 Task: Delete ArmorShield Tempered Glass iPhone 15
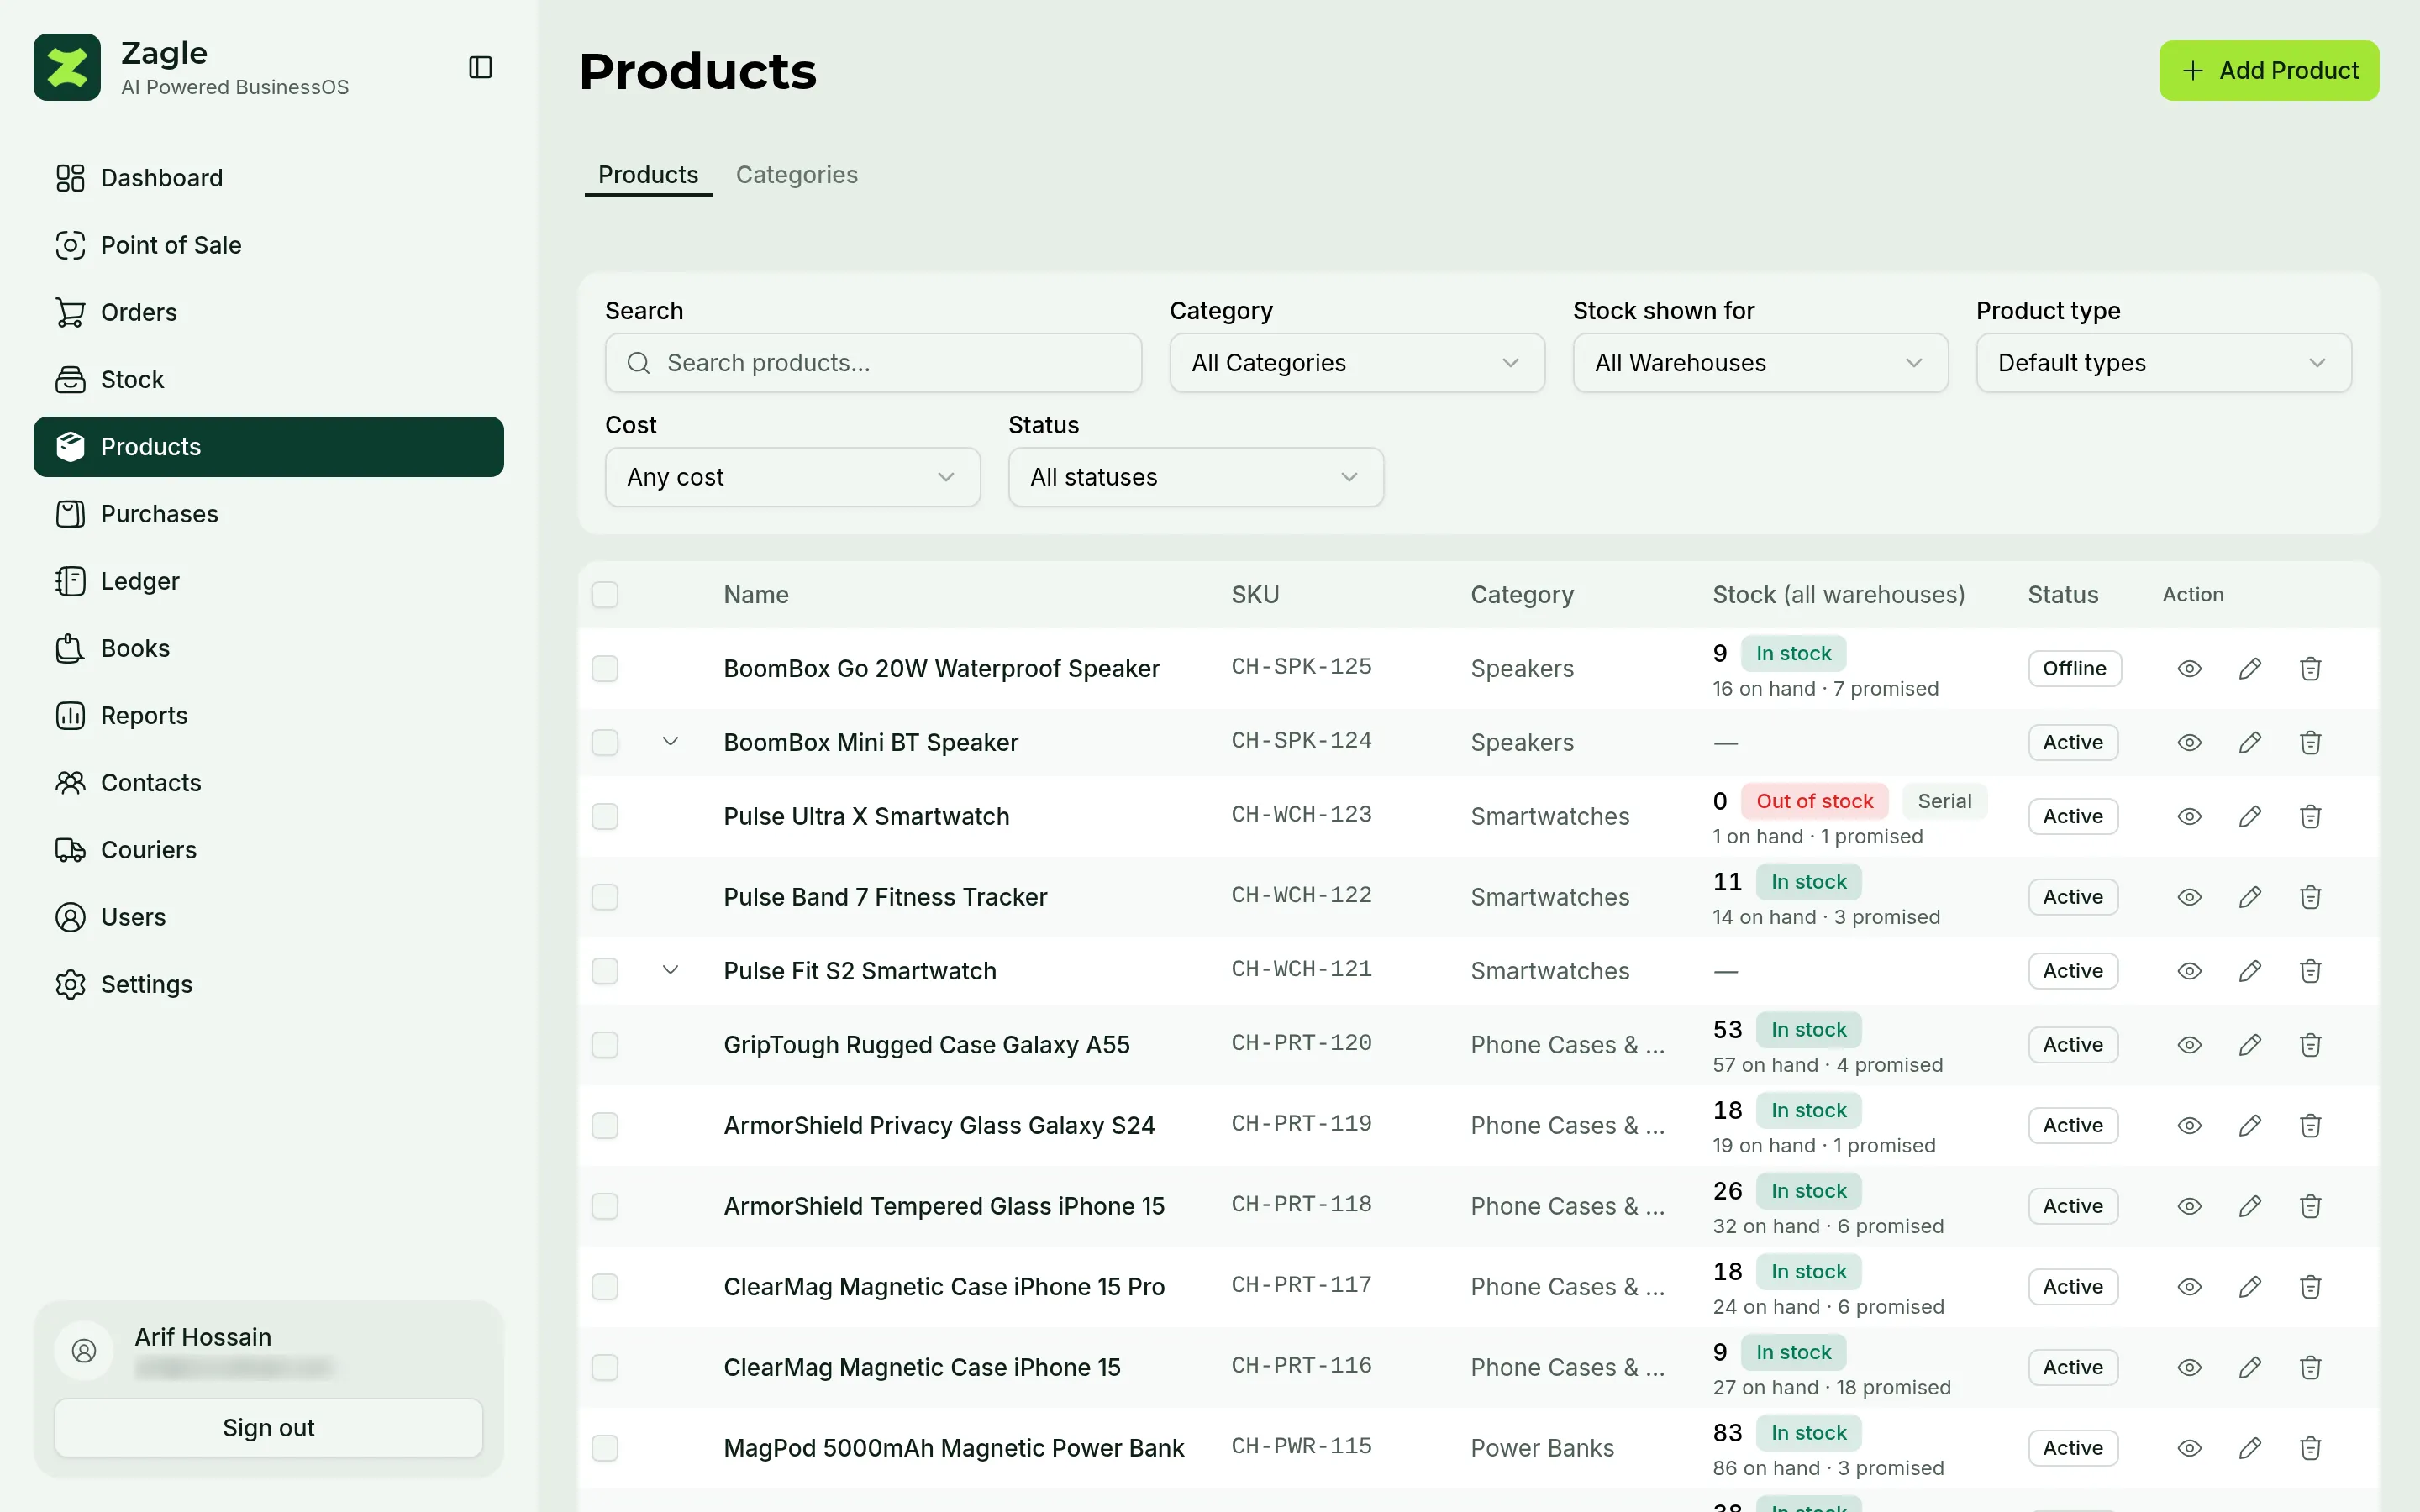point(2310,1206)
